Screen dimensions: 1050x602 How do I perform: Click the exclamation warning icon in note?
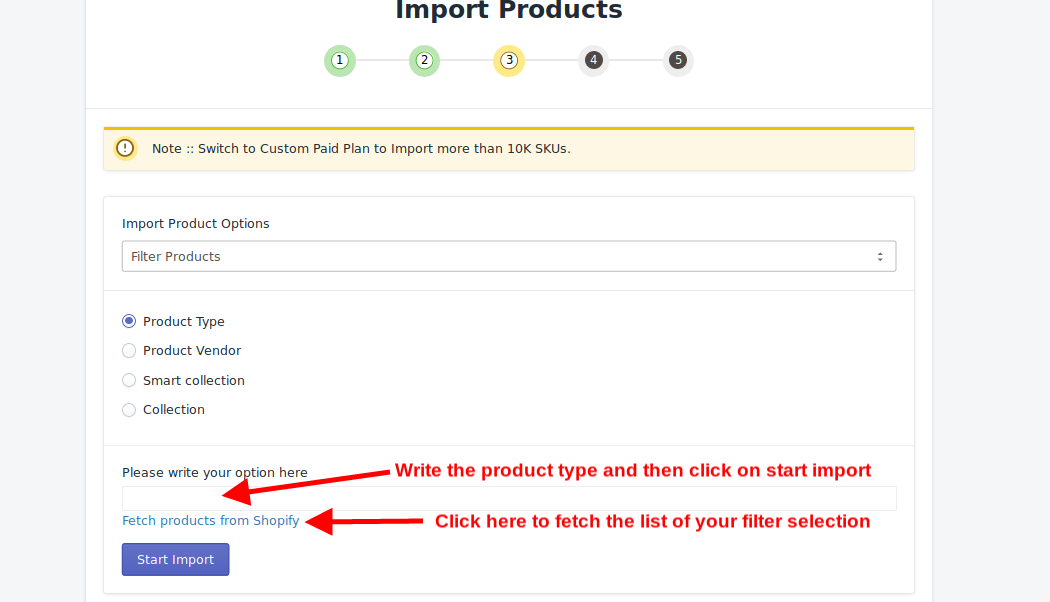coord(125,148)
